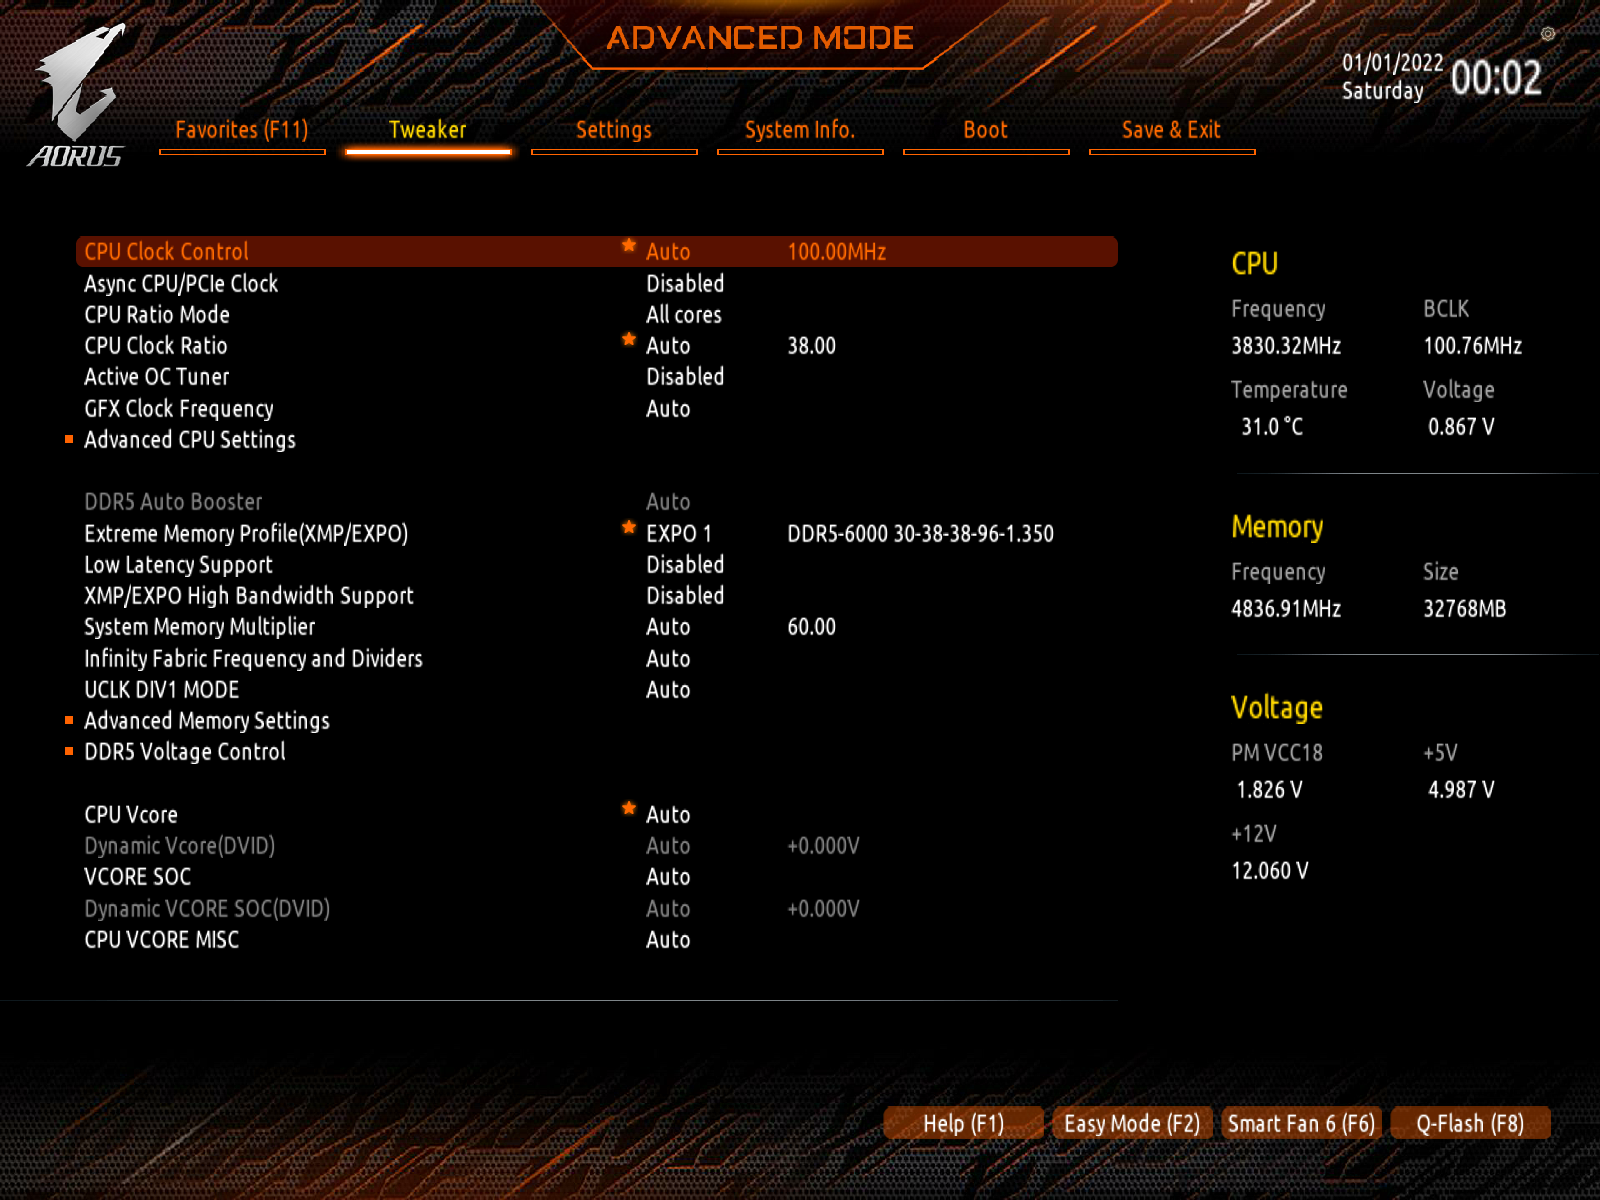Select the Low Latency Support label
Viewport: 1600px width, 1200px height.
pos(178,565)
